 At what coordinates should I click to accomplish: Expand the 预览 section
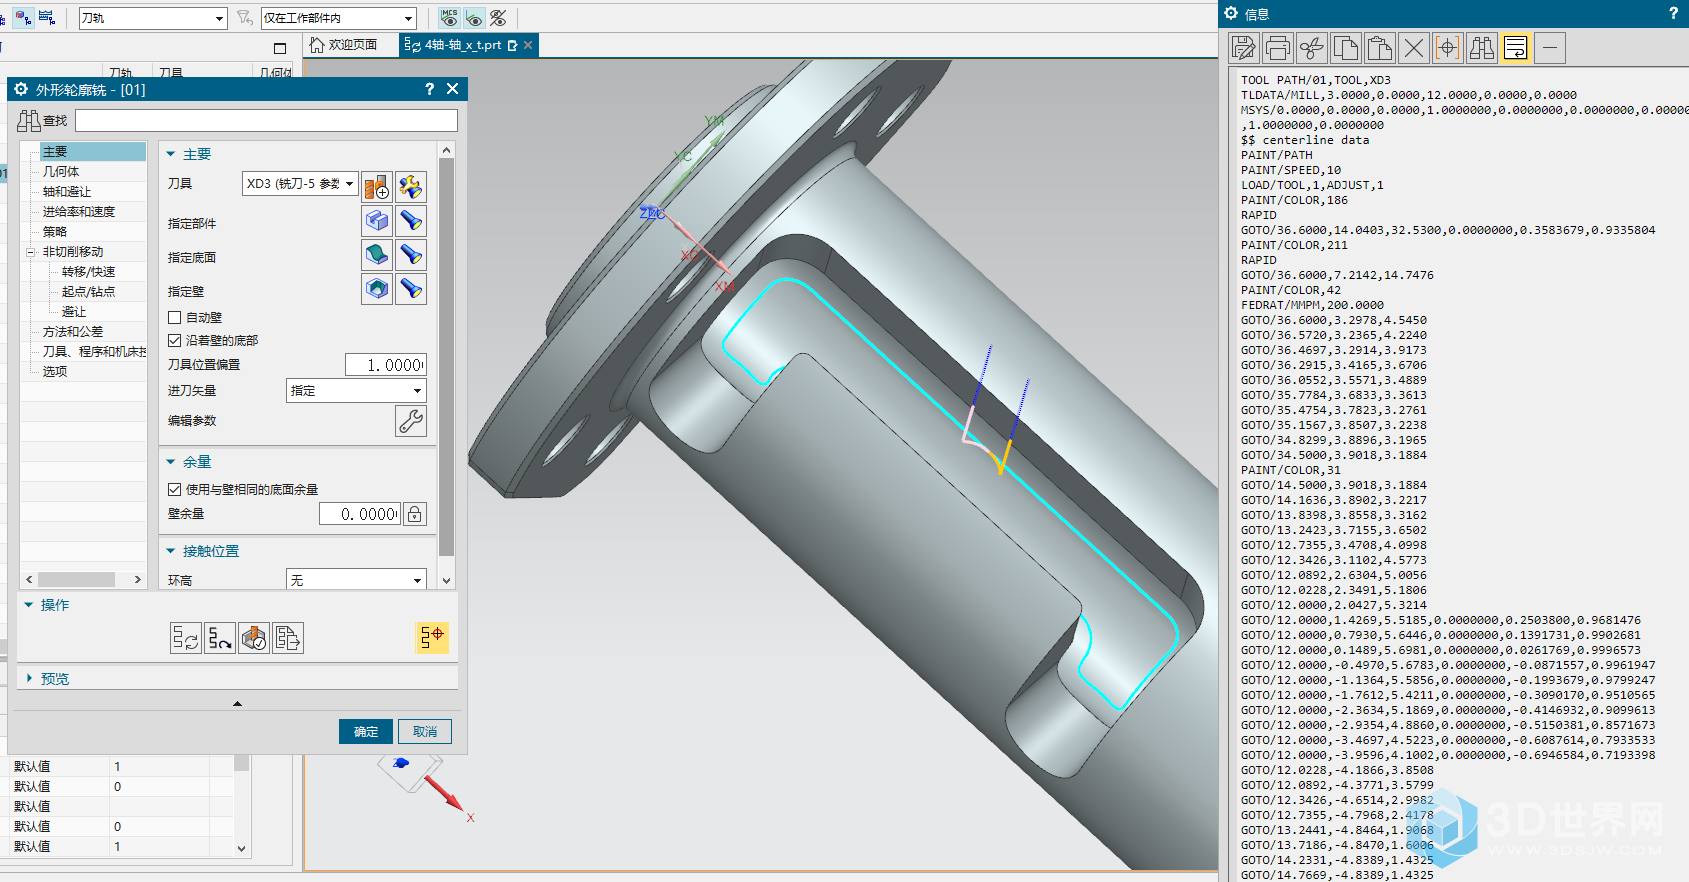[29, 678]
